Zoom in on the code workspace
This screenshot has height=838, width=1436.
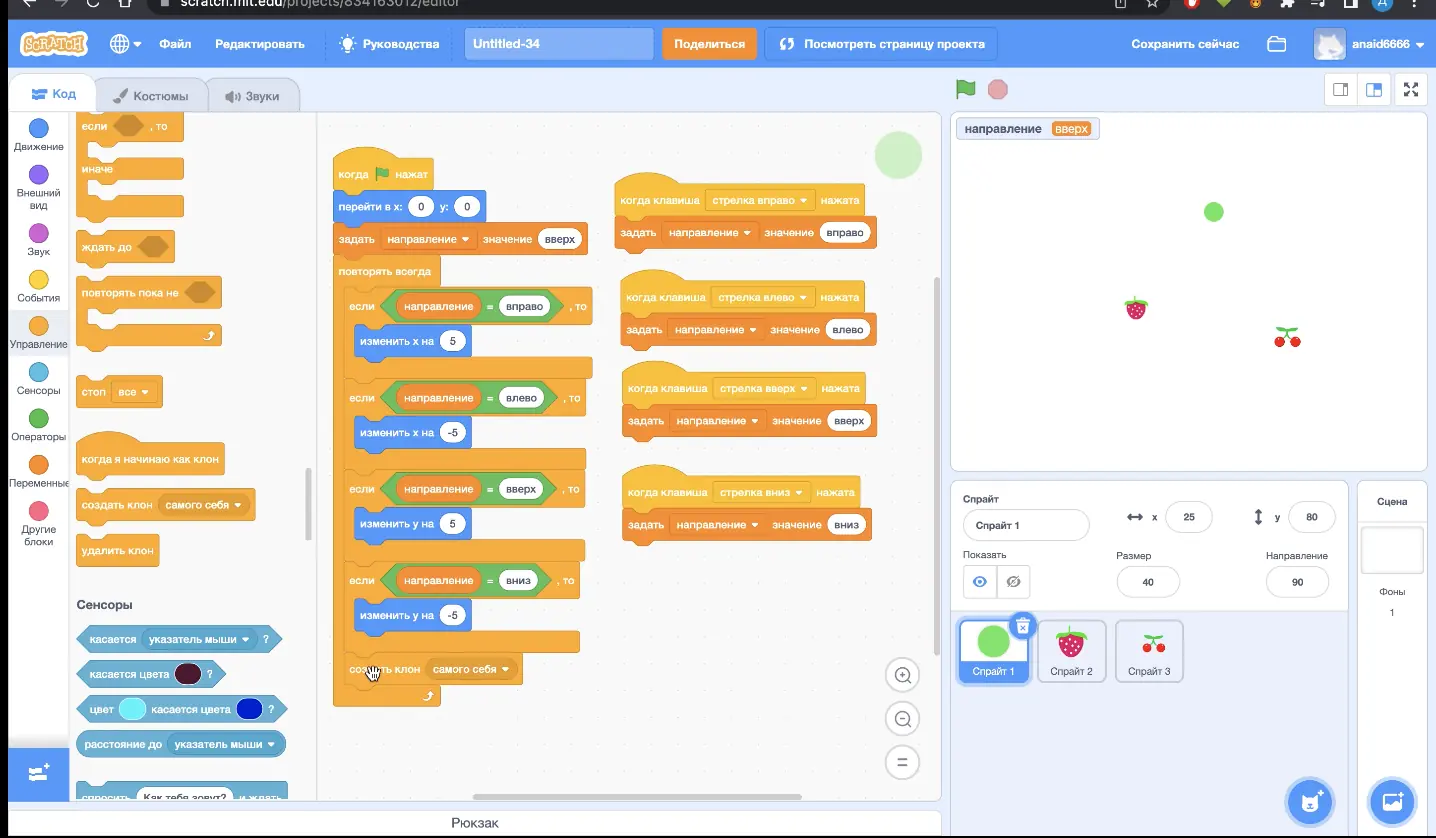(902, 675)
